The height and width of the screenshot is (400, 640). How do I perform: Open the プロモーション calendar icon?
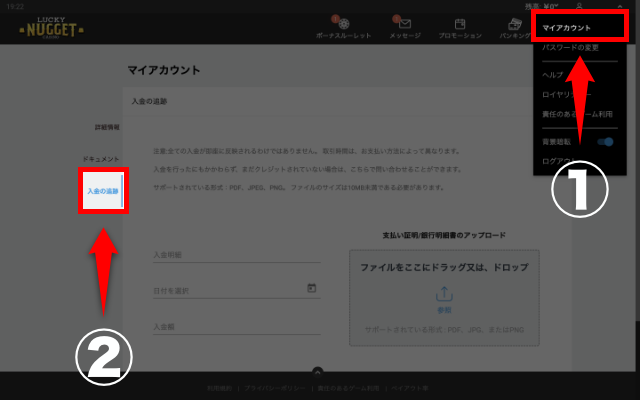coord(459,23)
